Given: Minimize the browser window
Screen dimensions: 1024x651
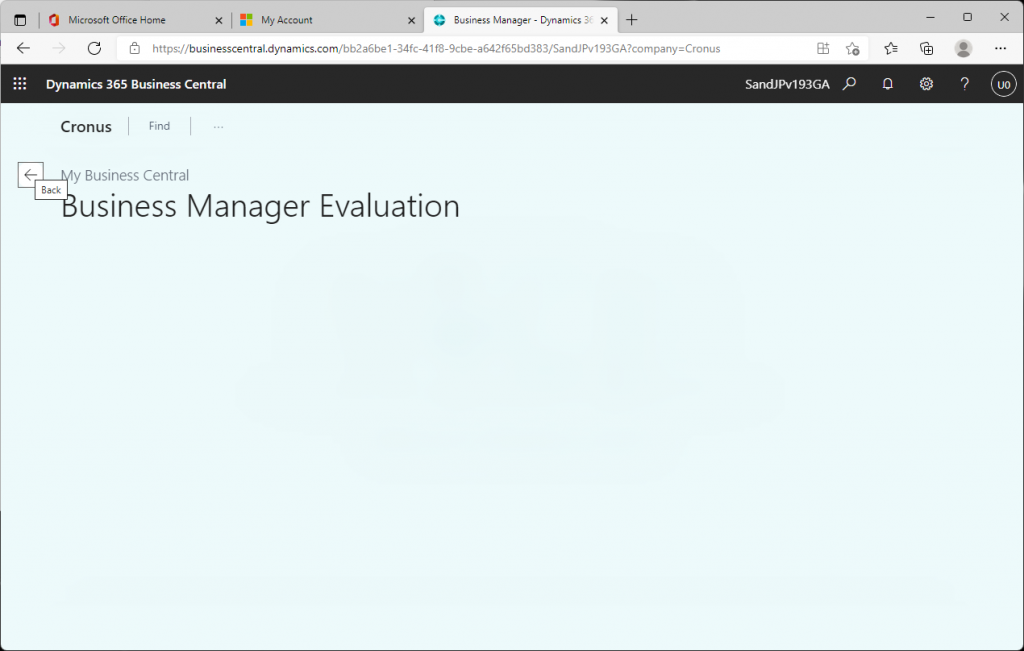Looking at the screenshot, I should [x=931, y=18].
